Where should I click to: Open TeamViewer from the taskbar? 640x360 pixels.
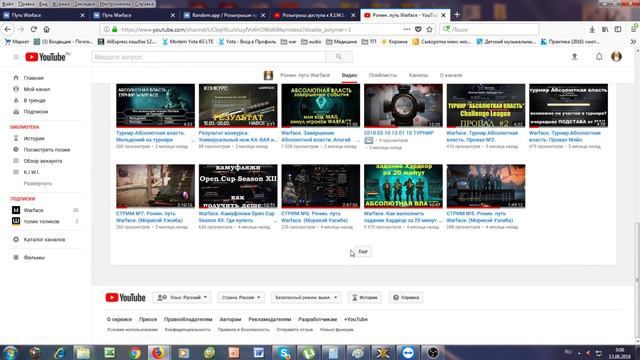click(x=408, y=353)
